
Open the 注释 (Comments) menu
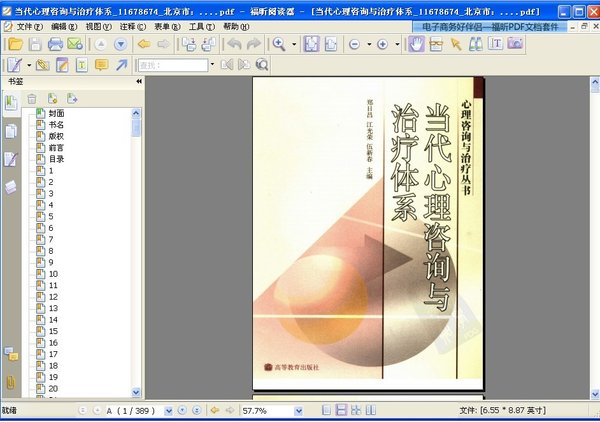[132, 27]
